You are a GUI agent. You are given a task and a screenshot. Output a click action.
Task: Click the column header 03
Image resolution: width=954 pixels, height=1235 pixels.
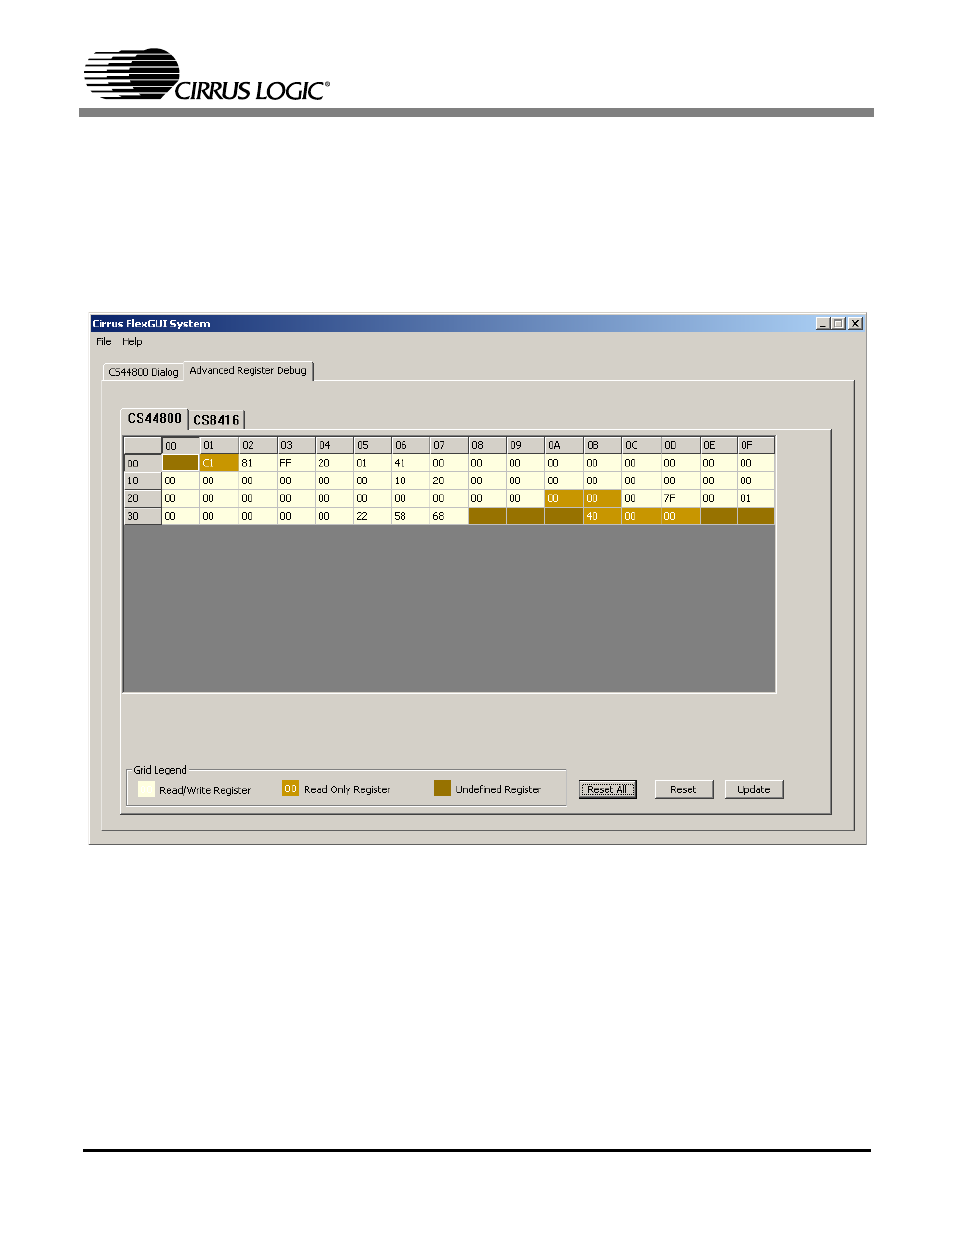[x=296, y=445]
